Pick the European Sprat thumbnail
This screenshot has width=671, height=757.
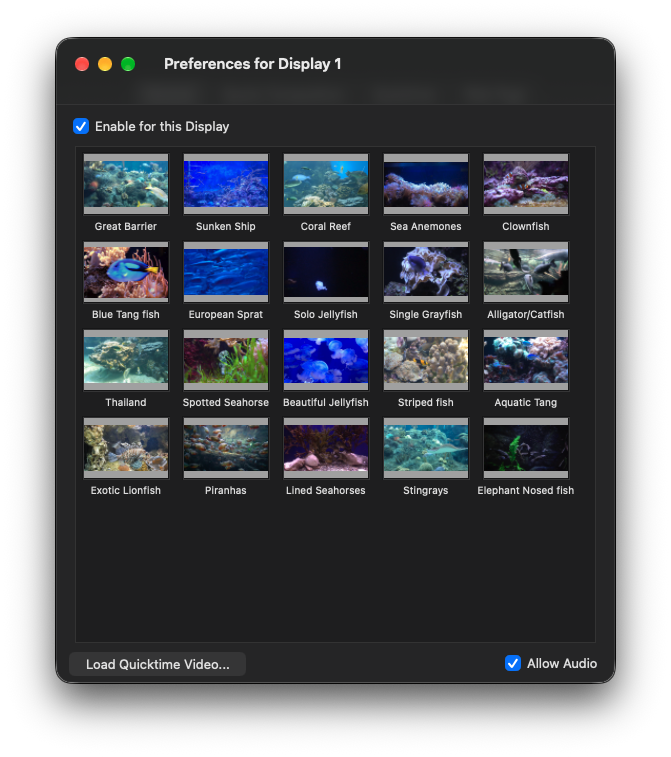(226, 272)
